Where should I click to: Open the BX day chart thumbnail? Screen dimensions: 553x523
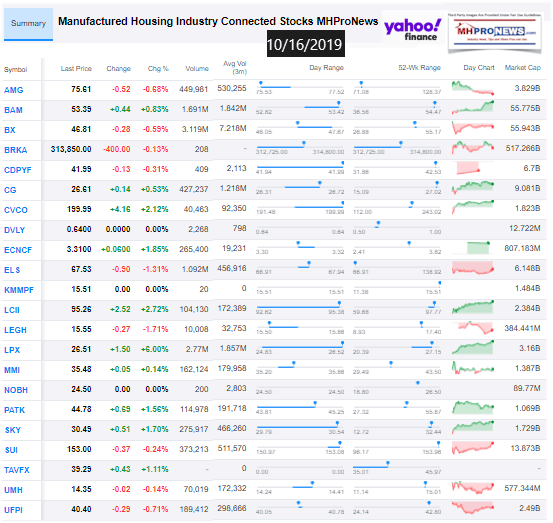click(x=473, y=128)
